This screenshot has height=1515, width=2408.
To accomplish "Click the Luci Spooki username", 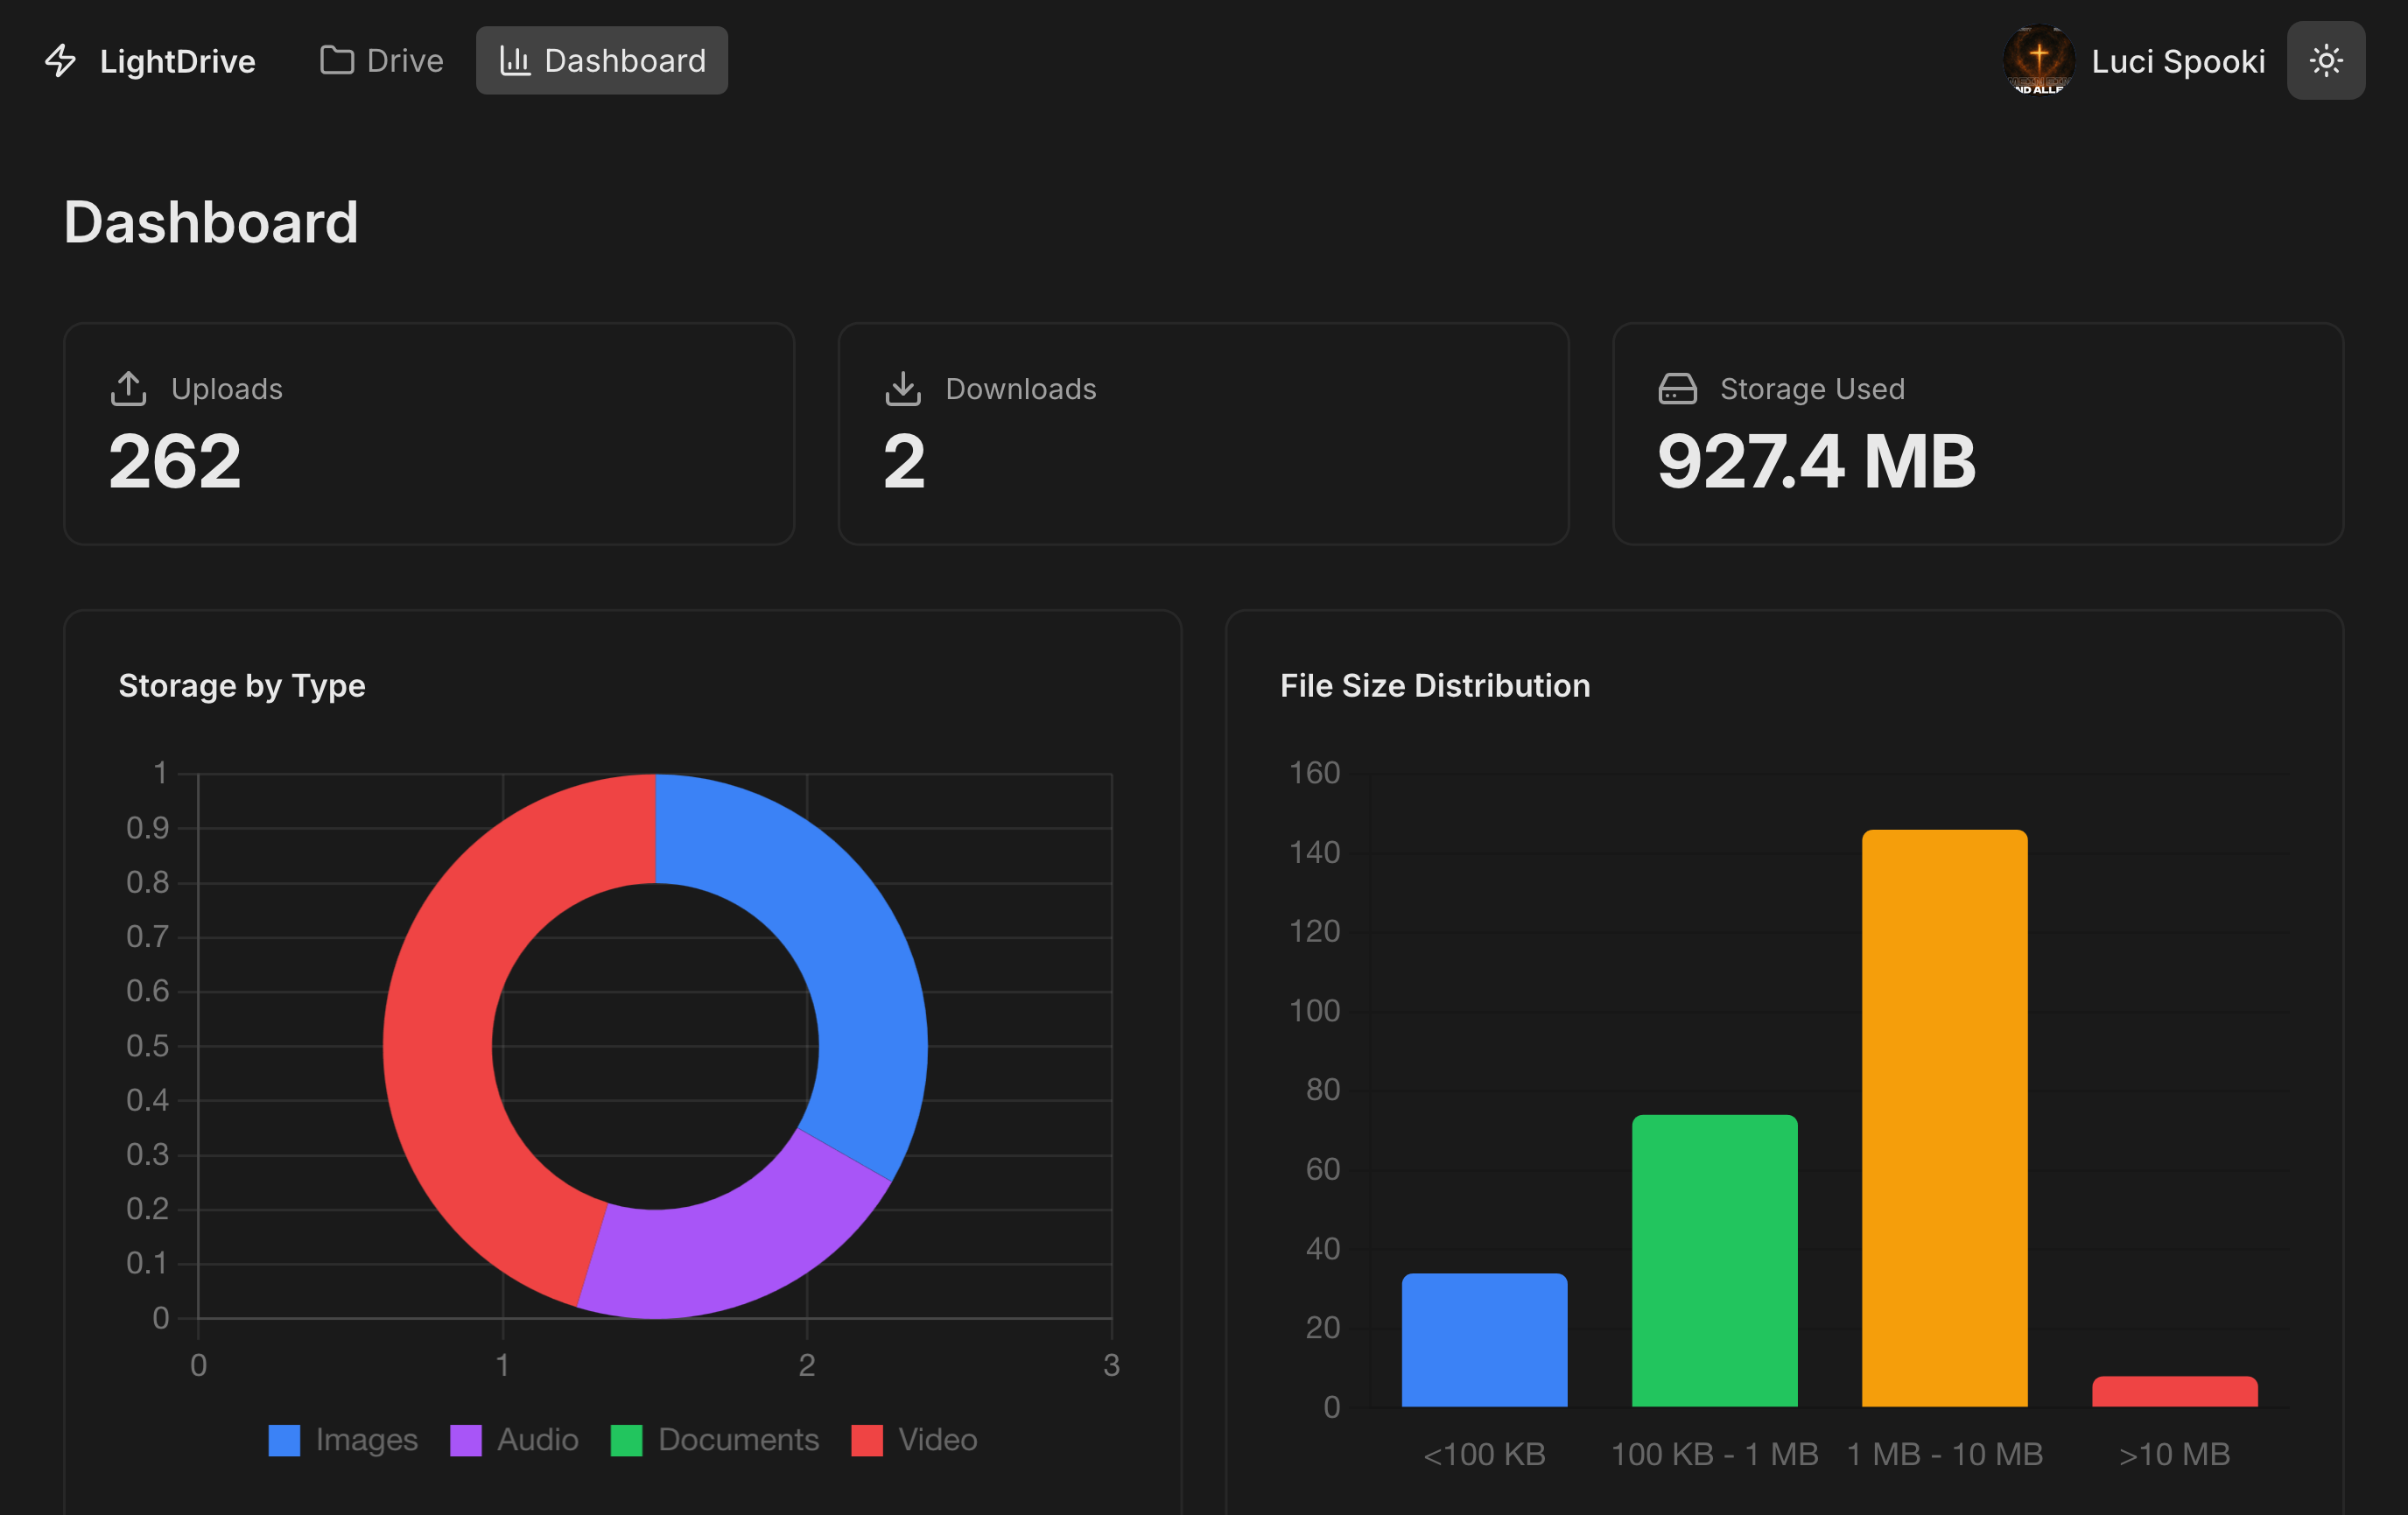I will (x=2178, y=62).
